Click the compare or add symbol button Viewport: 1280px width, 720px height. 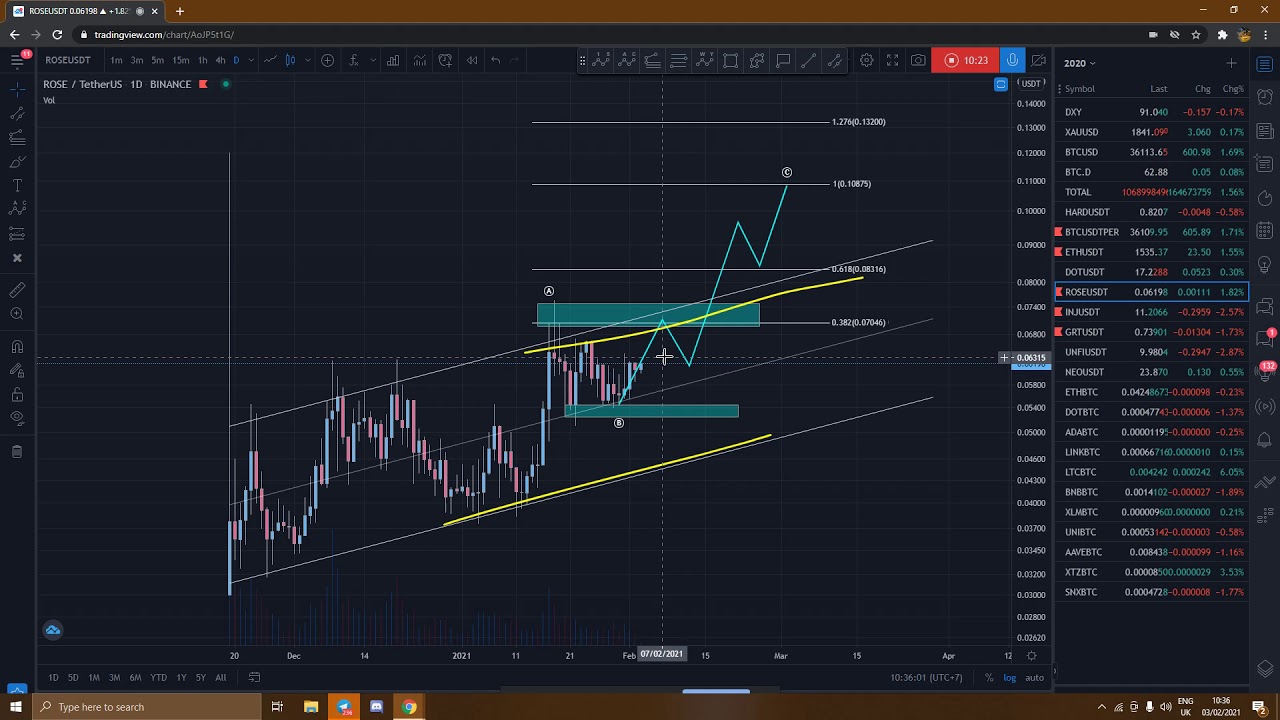tap(327, 60)
